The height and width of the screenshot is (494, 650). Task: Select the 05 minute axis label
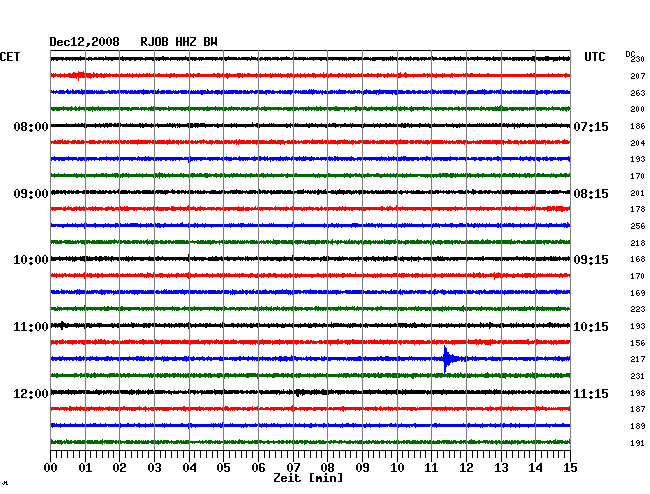pyautogui.click(x=223, y=468)
